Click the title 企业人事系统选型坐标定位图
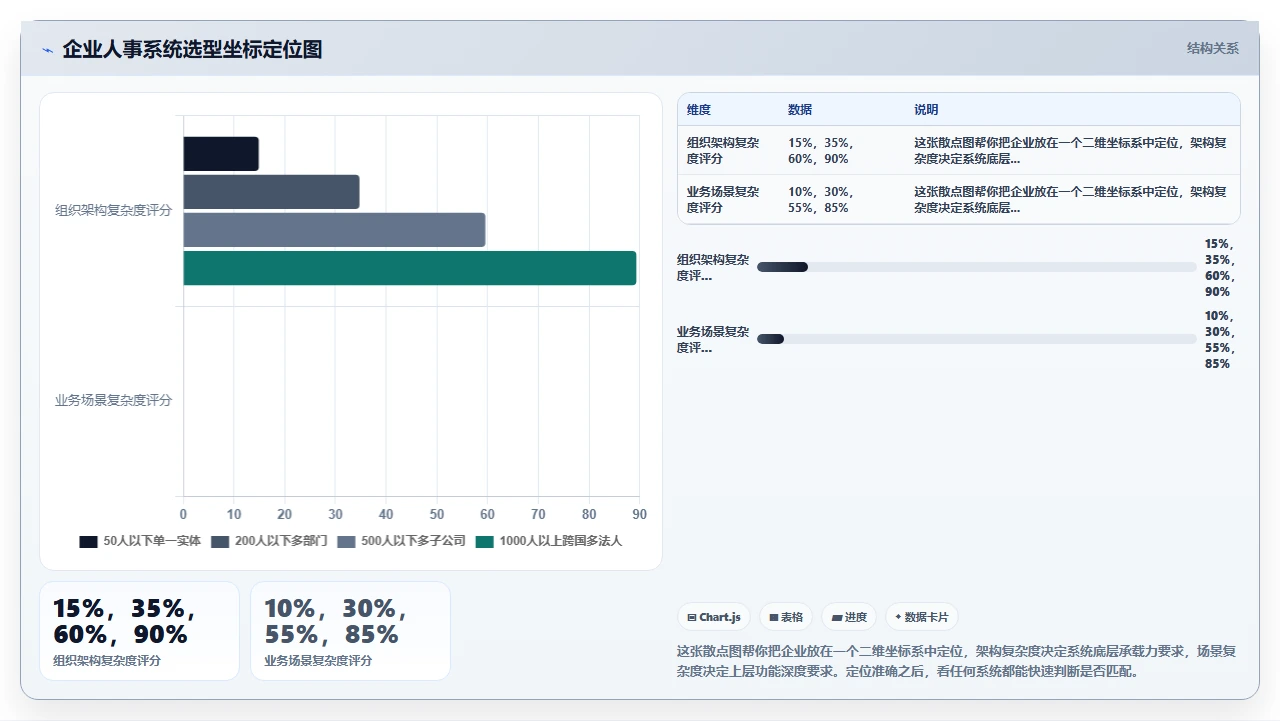This screenshot has height=721, width=1280. (192, 49)
